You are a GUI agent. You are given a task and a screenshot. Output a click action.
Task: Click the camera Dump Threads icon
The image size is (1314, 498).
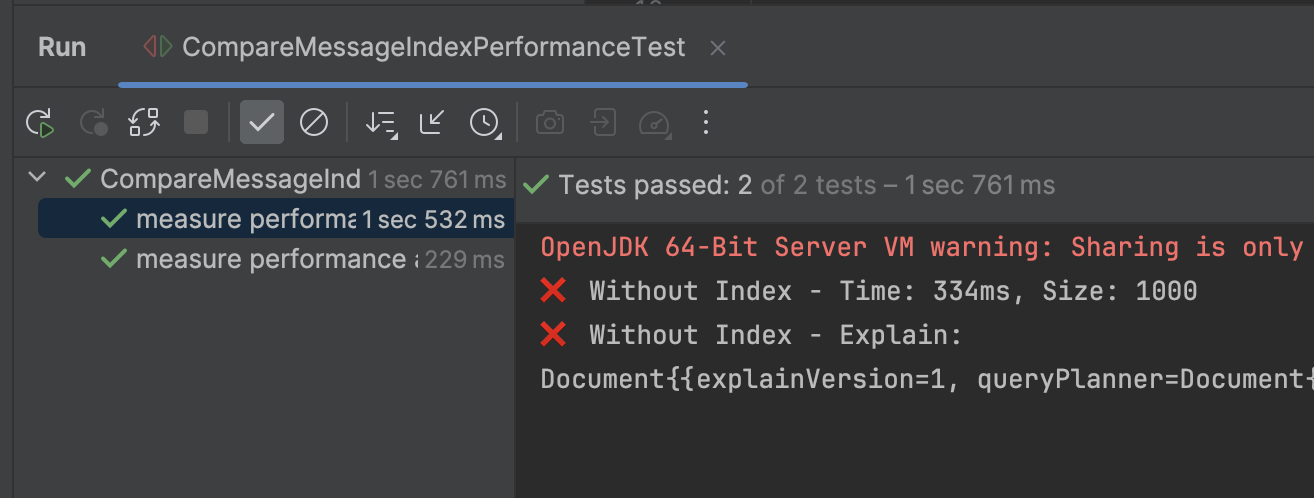(x=549, y=123)
